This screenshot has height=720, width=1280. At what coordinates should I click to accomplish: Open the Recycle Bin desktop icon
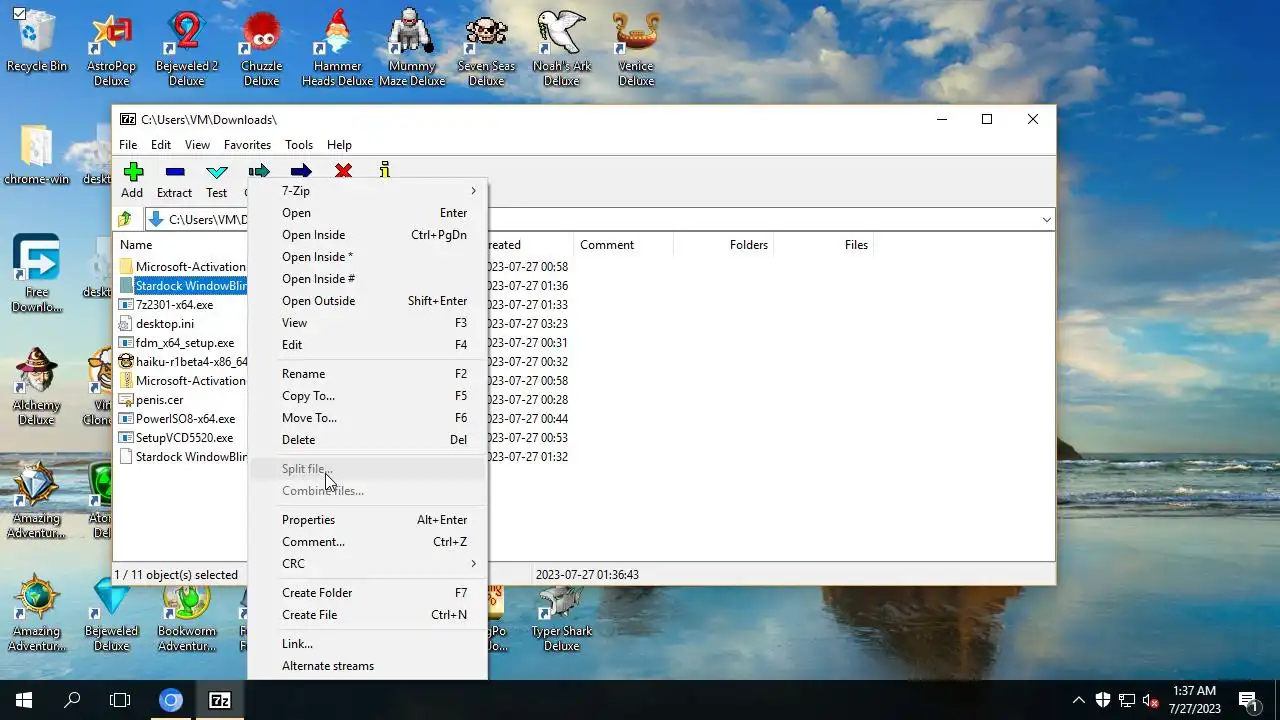(x=37, y=40)
